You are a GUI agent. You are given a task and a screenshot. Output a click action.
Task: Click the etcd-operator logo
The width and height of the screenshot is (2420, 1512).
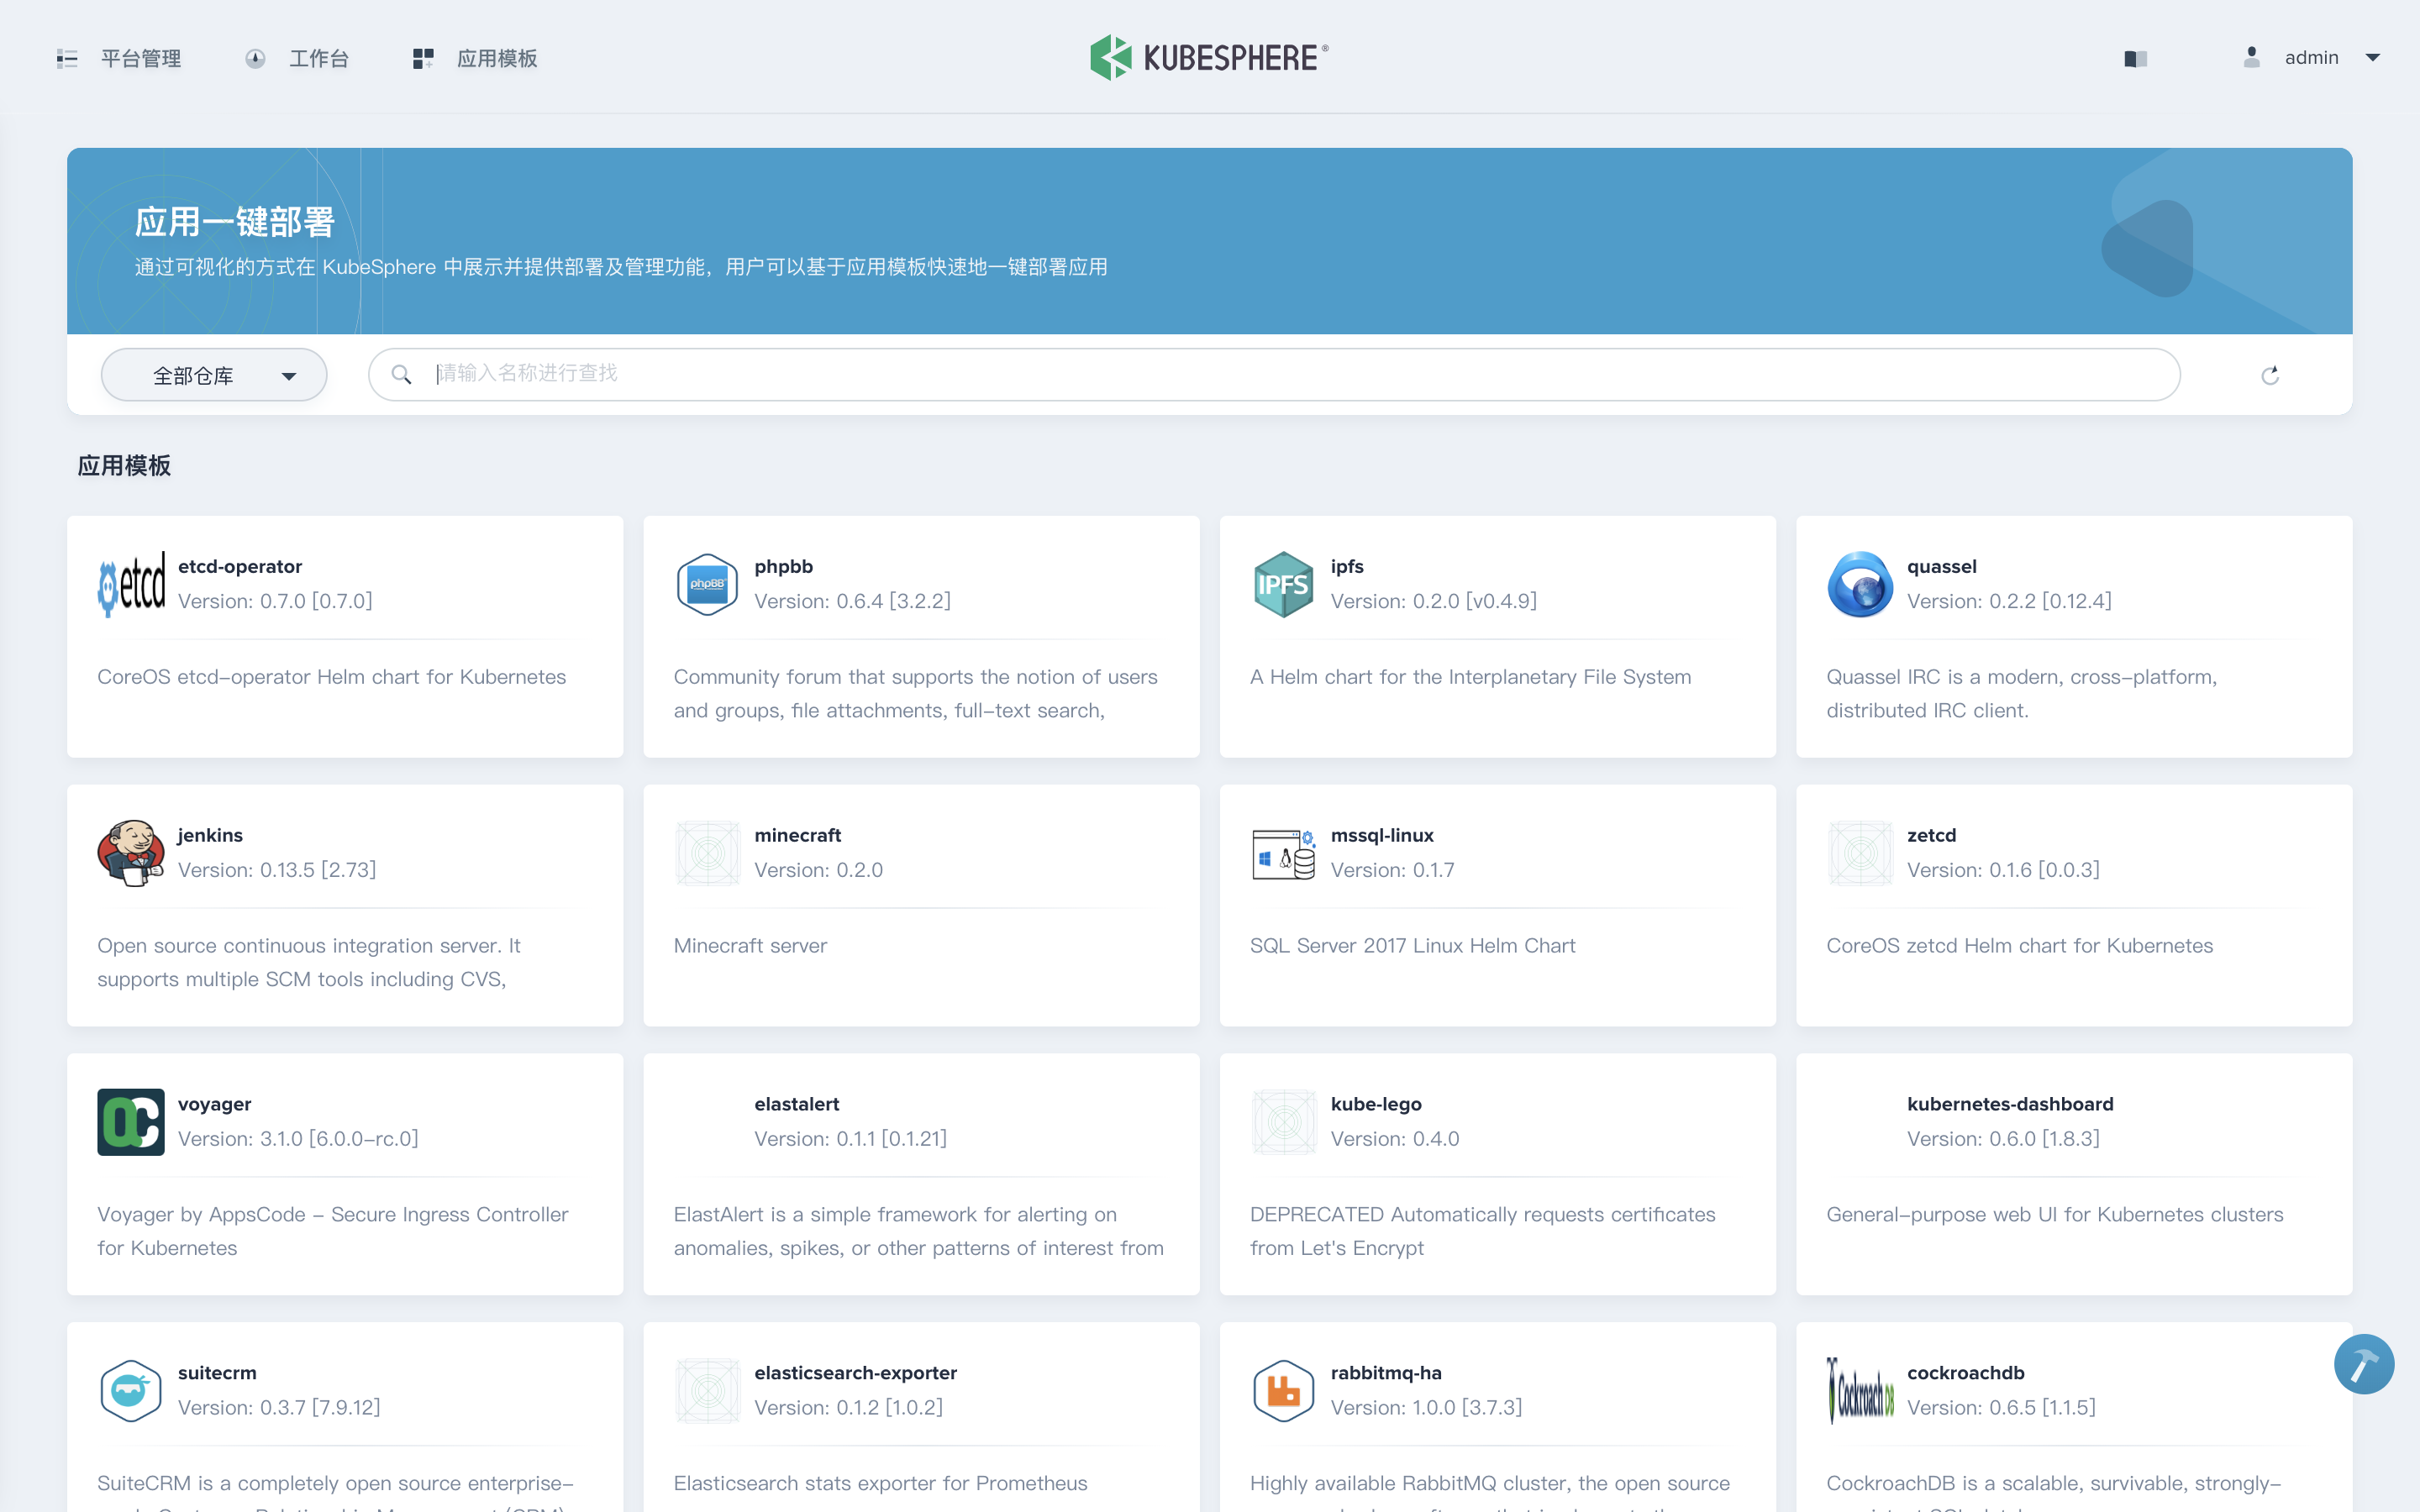131,584
